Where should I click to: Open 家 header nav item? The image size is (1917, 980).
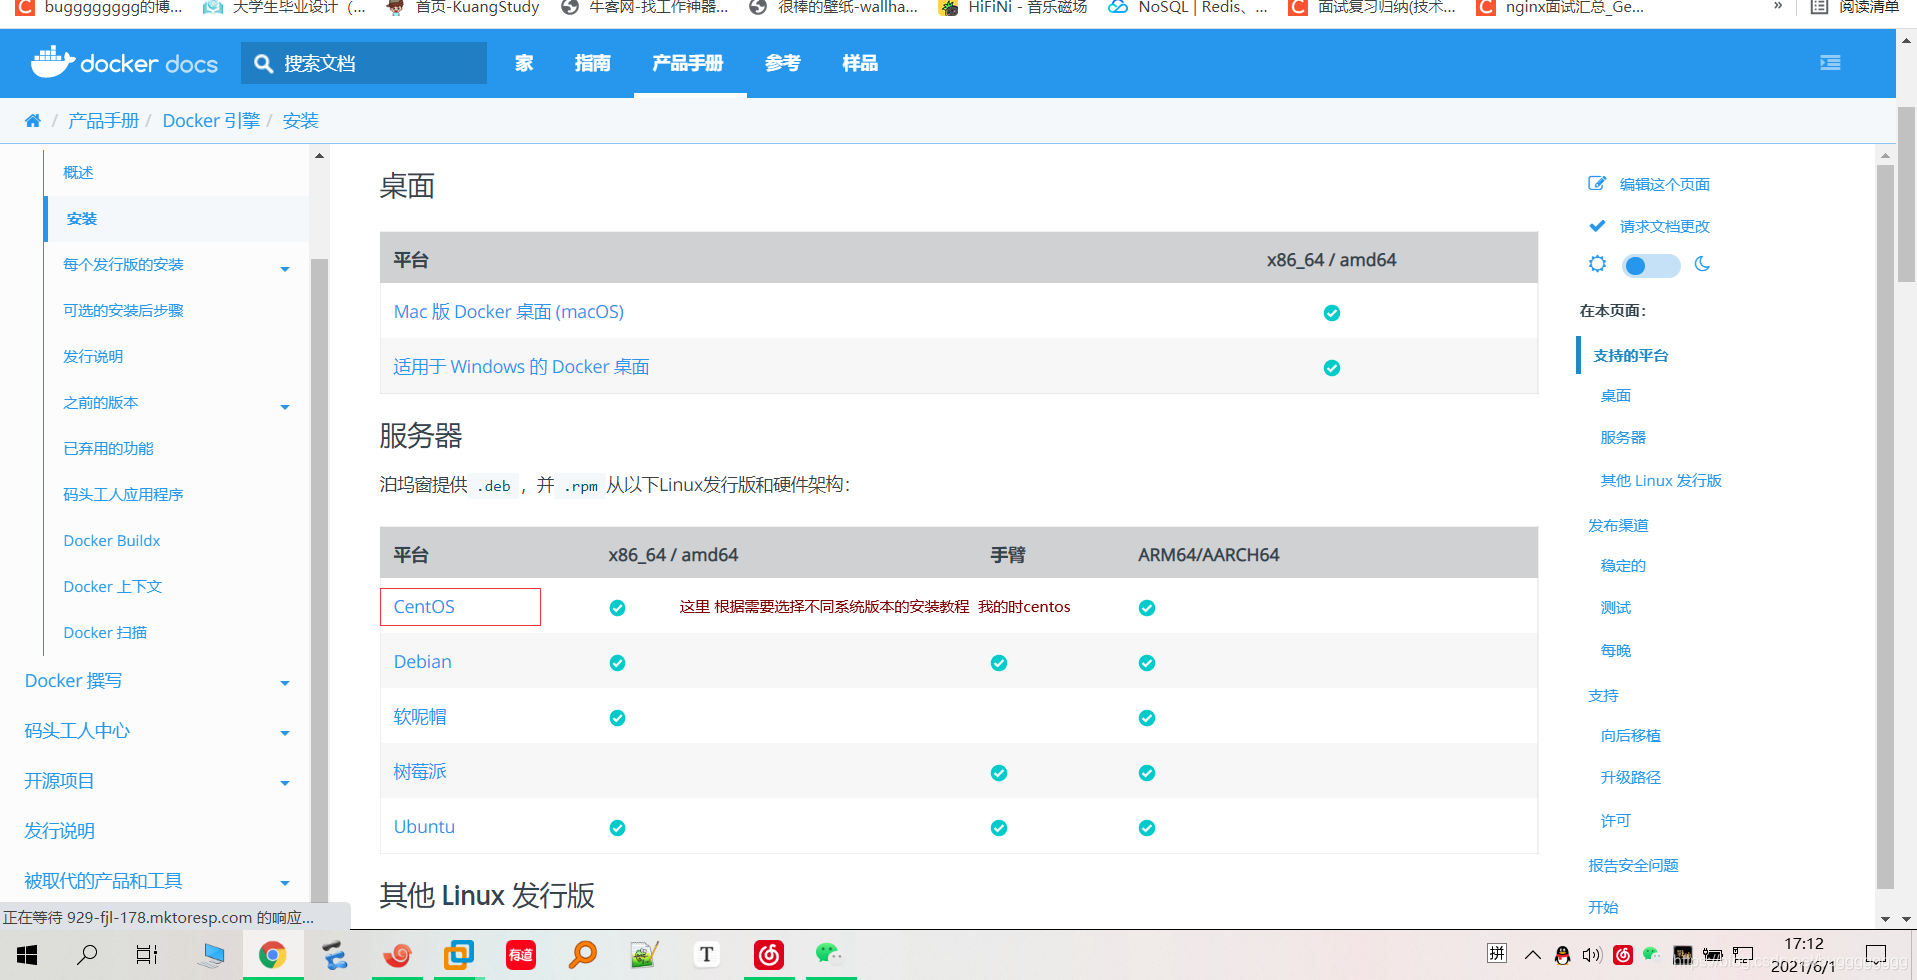[524, 63]
